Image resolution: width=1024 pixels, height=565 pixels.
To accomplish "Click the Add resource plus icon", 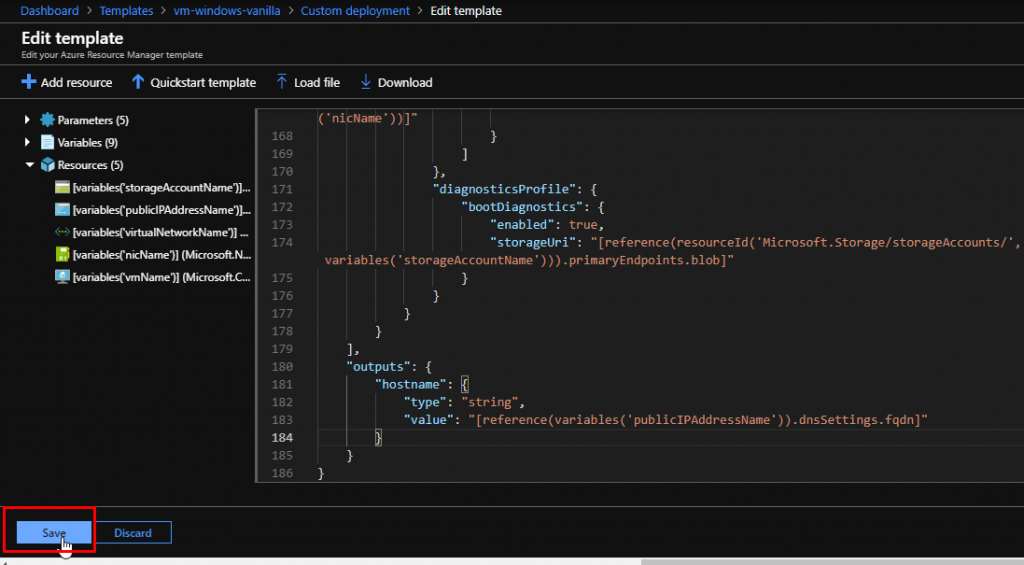I will [29, 82].
